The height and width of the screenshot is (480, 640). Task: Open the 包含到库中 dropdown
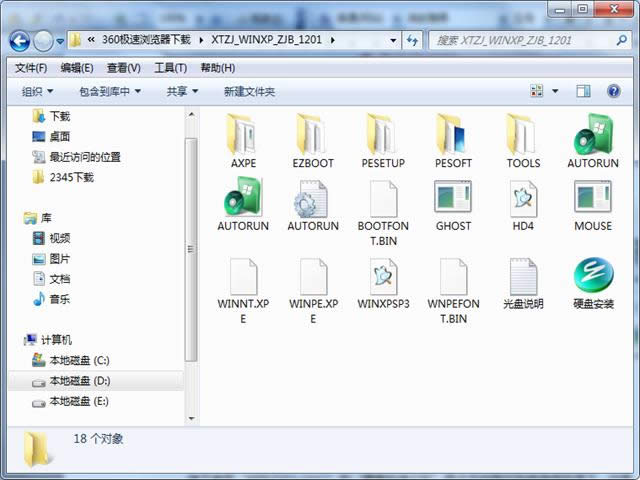point(110,91)
